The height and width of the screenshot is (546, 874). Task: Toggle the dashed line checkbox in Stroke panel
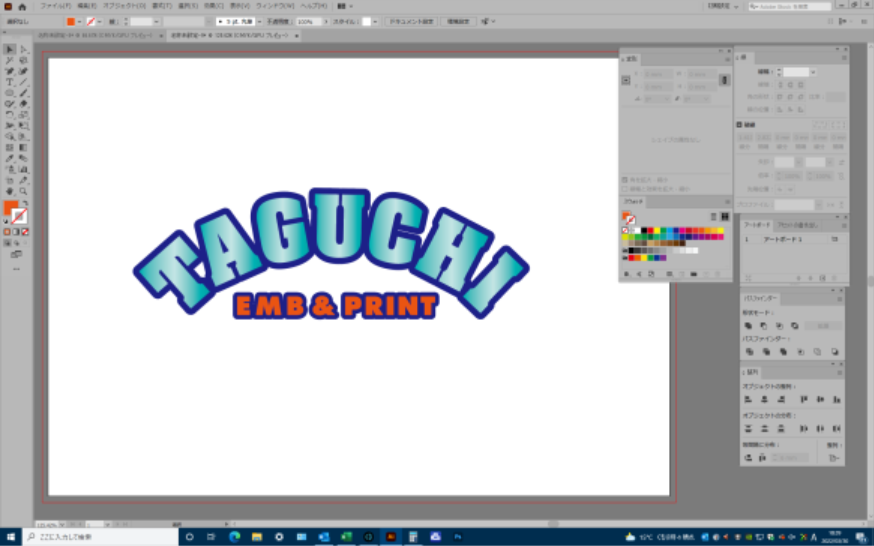pyautogui.click(x=739, y=125)
